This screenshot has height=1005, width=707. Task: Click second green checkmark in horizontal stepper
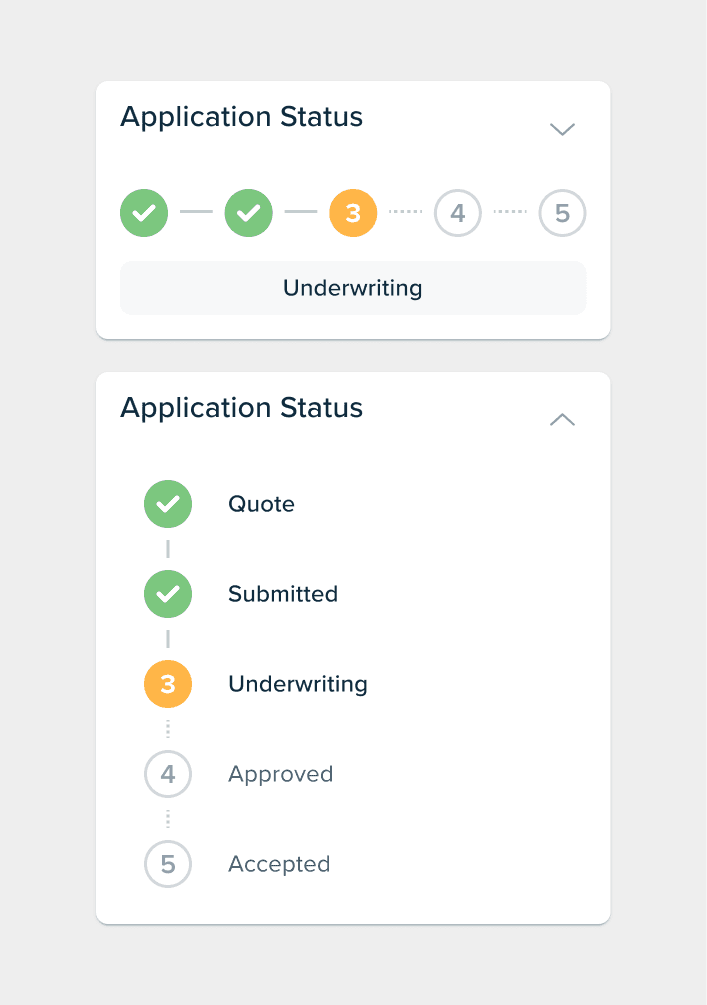click(x=249, y=213)
